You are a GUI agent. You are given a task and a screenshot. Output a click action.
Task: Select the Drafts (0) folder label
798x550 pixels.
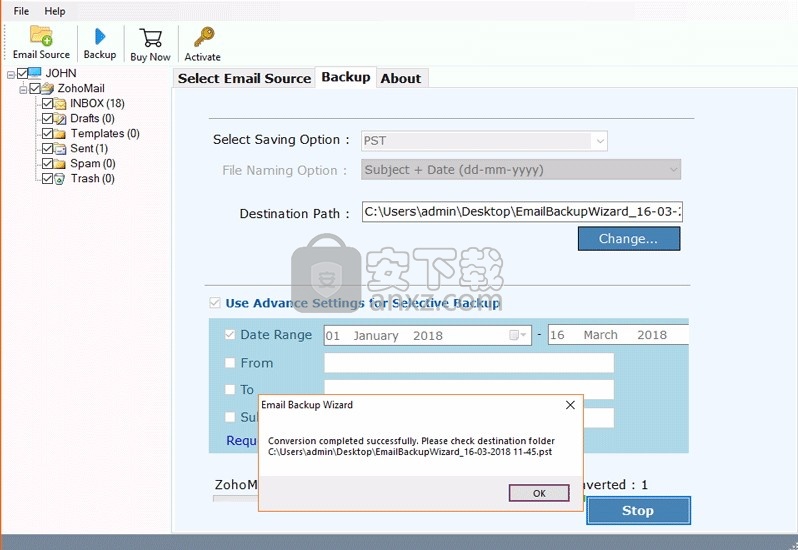(x=92, y=119)
